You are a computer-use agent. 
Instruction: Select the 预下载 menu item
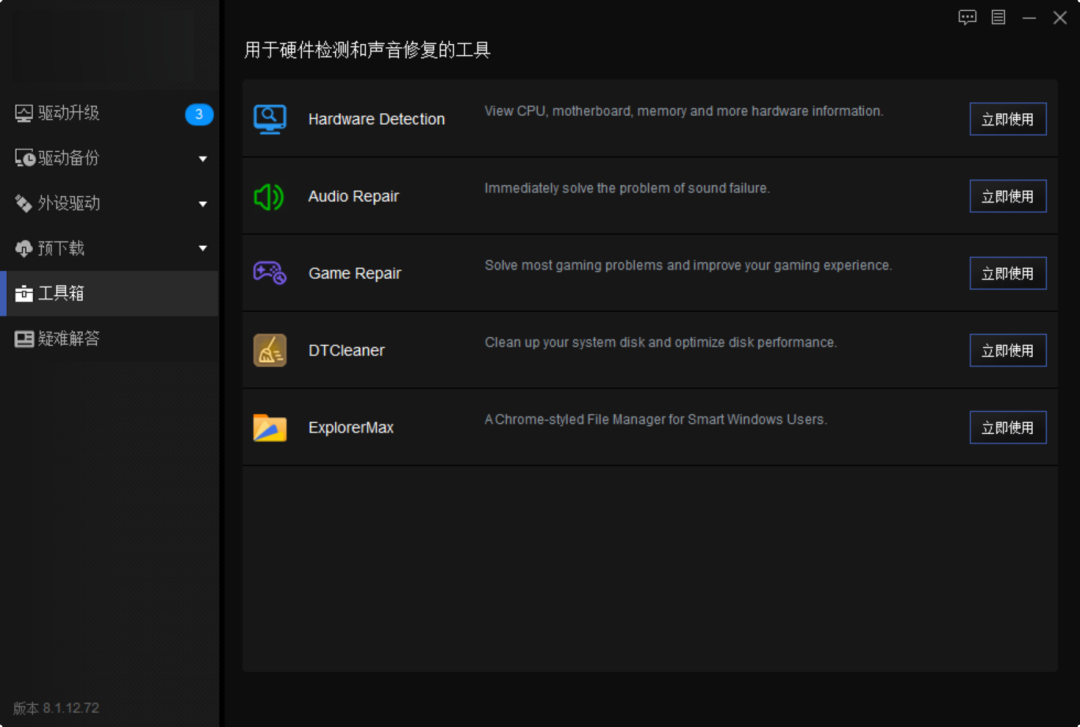[x=110, y=248]
